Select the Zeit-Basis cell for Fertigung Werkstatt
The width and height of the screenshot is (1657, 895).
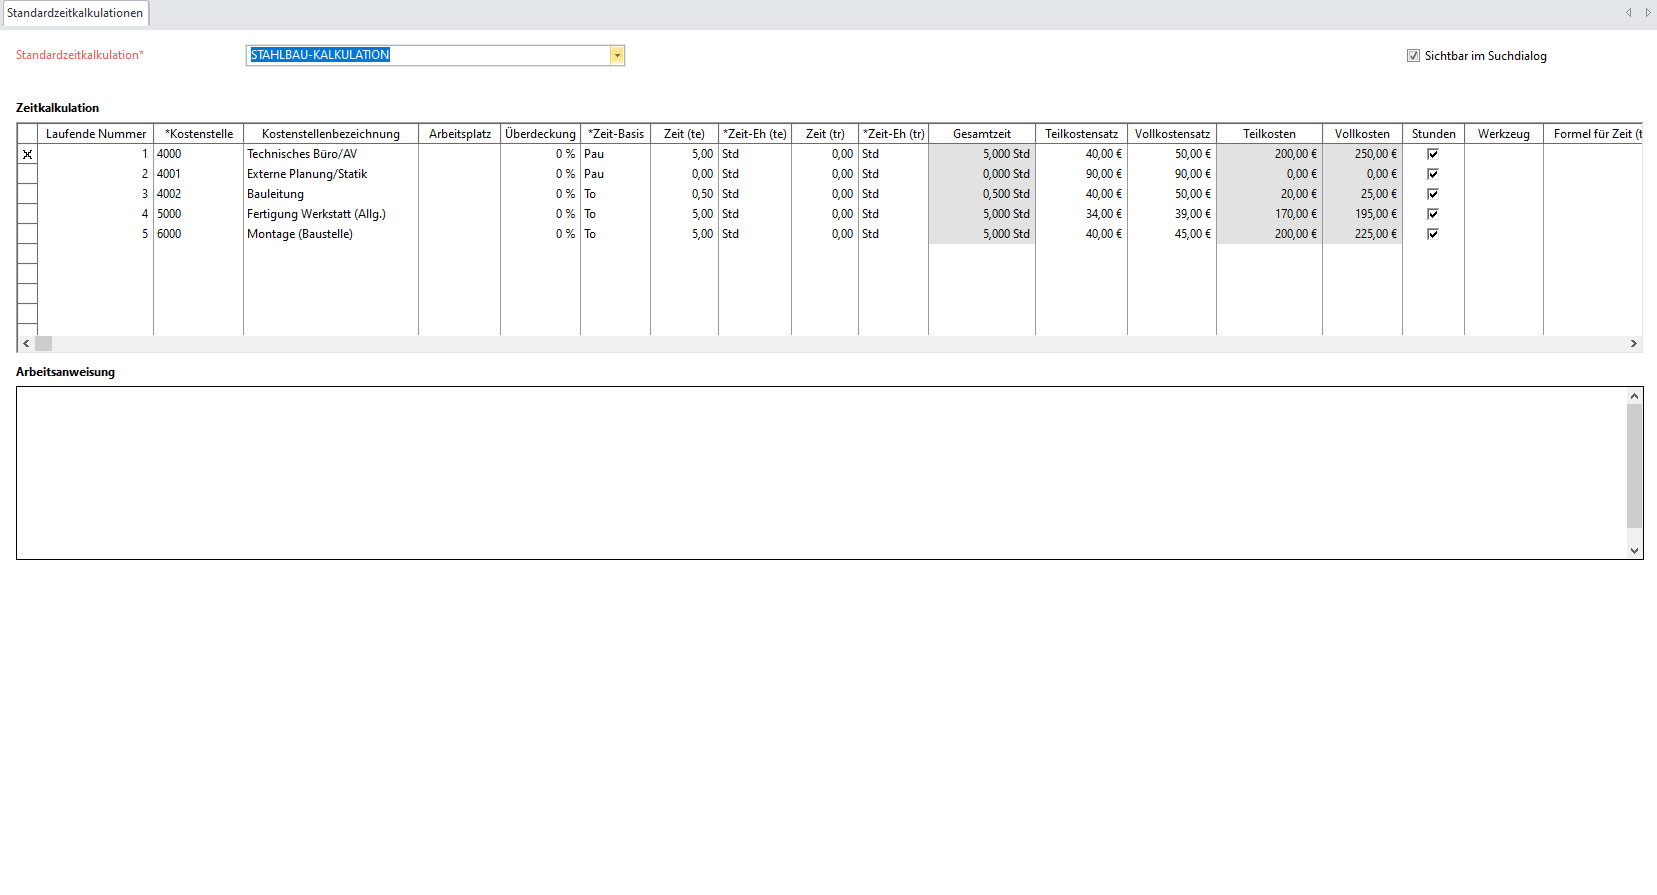(x=614, y=214)
